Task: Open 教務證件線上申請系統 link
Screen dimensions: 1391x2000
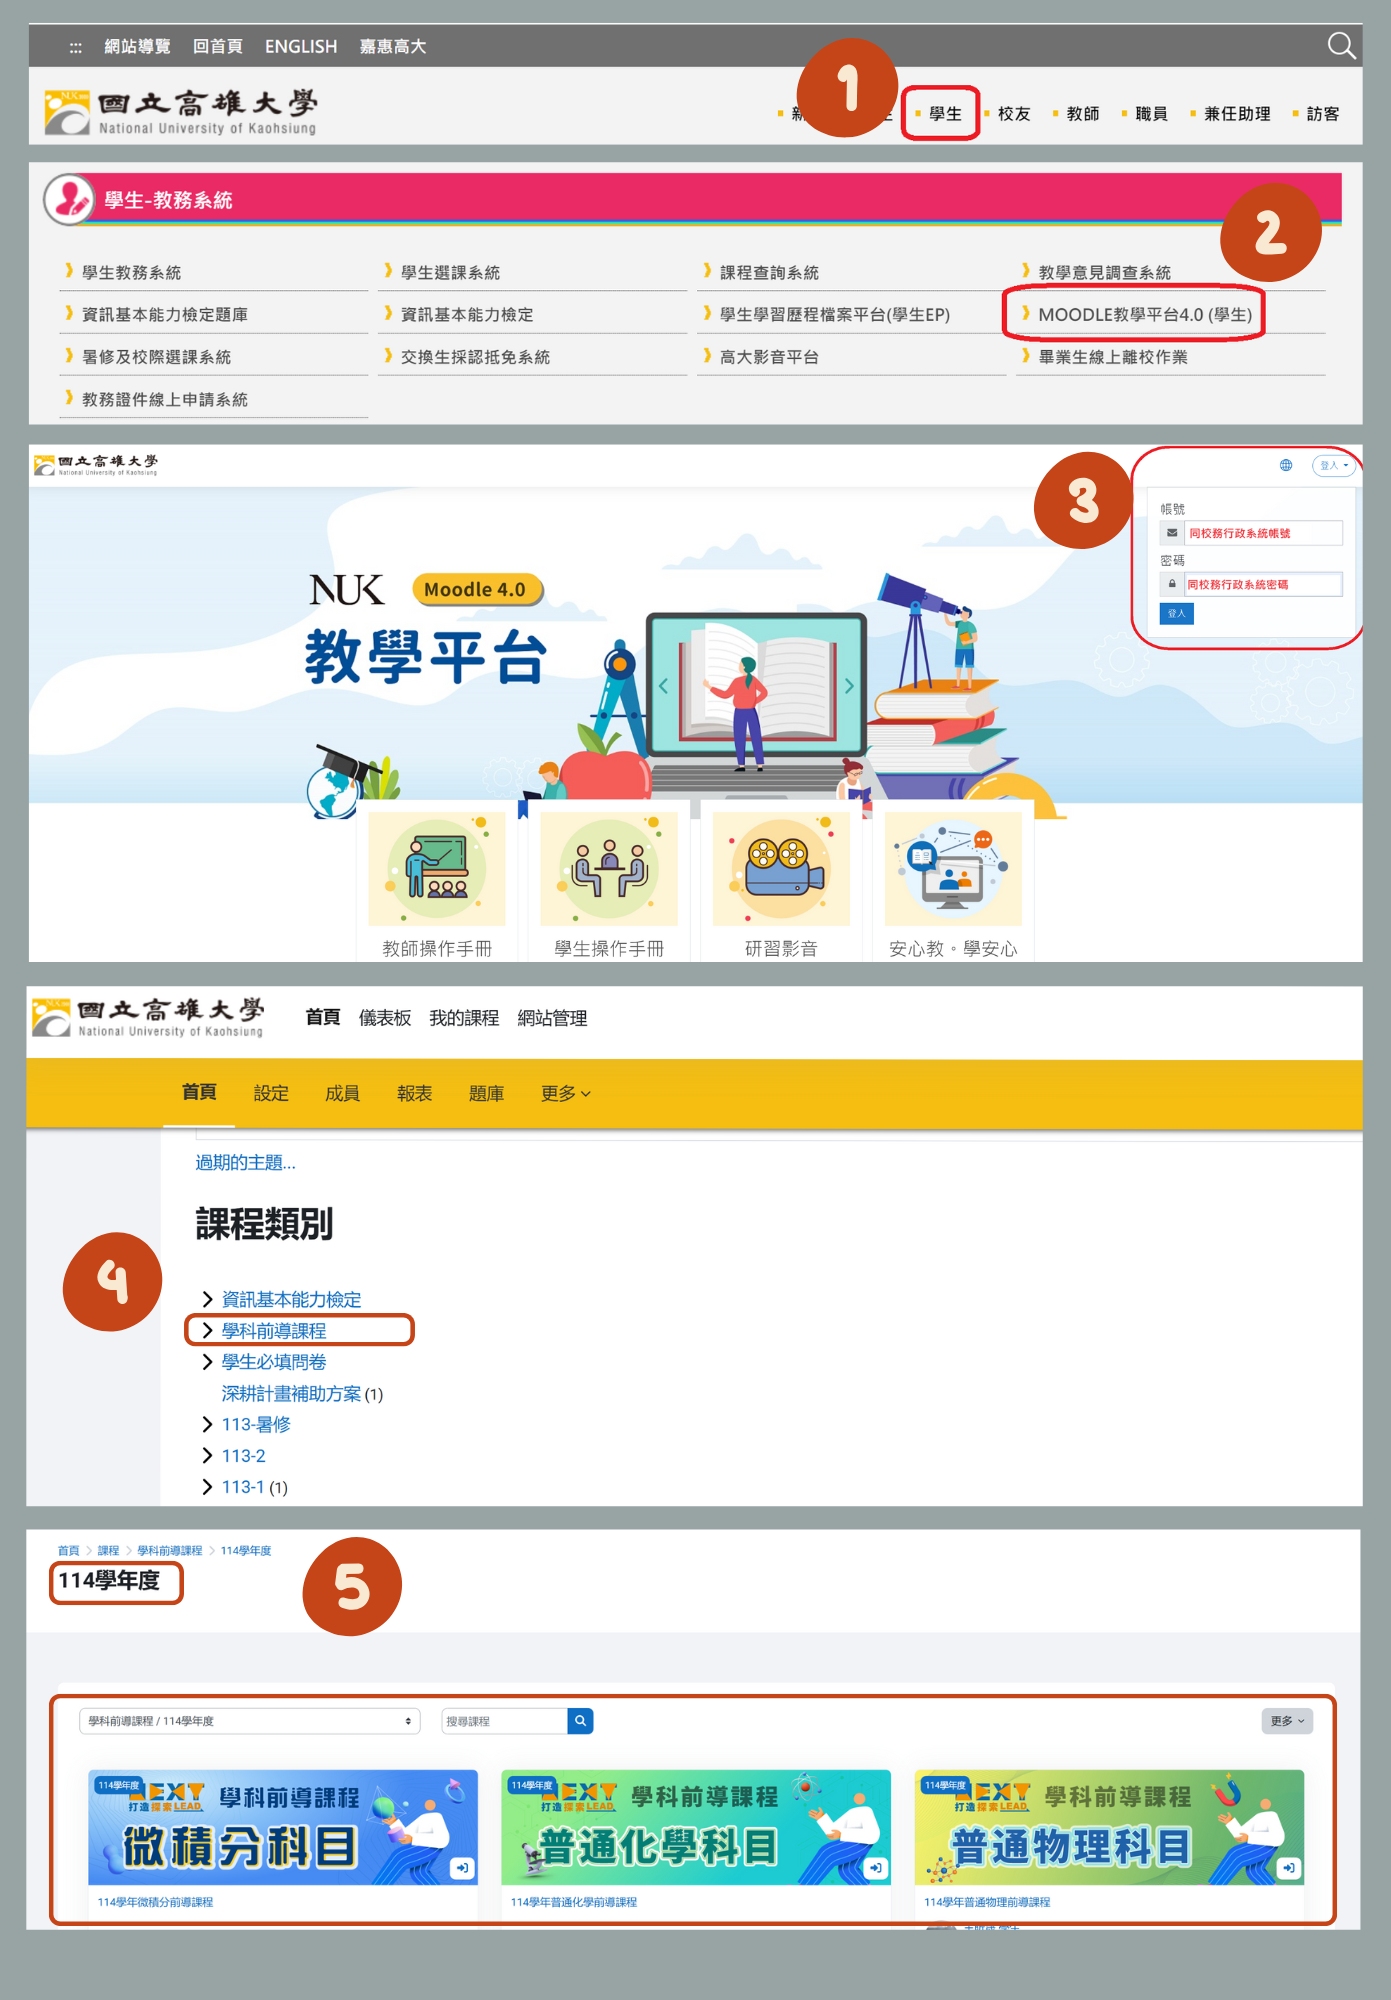Action: [x=165, y=399]
